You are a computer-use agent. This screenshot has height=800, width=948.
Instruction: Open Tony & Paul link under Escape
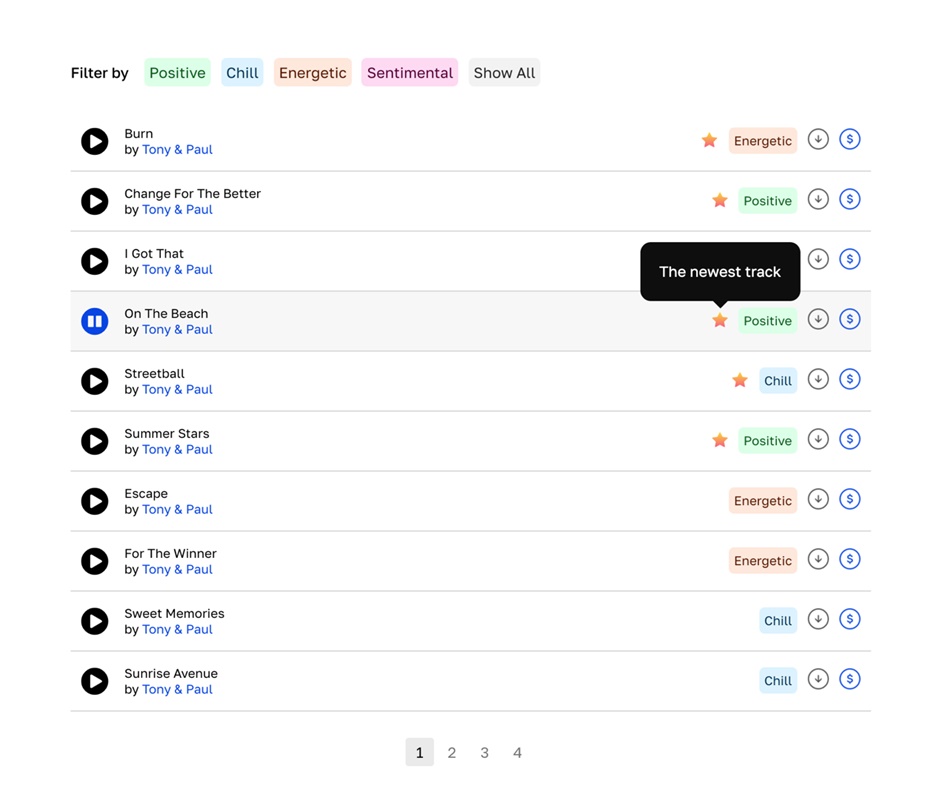(x=177, y=510)
